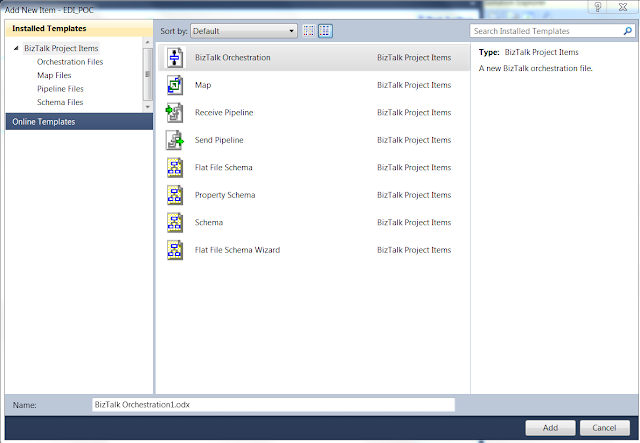This screenshot has width=640, height=443.
Task: Close the Add New Item dialog
Action: tap(623, 7)
